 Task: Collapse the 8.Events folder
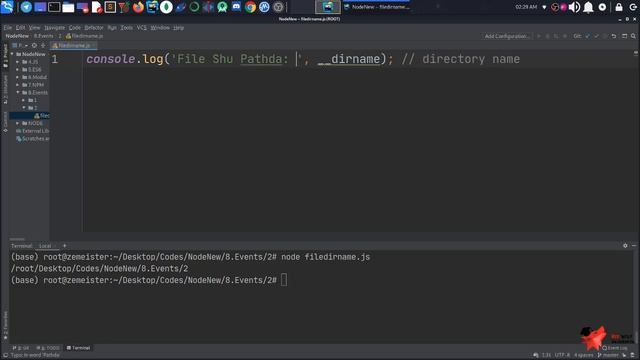pyautogui.click(x=18, y=93)
